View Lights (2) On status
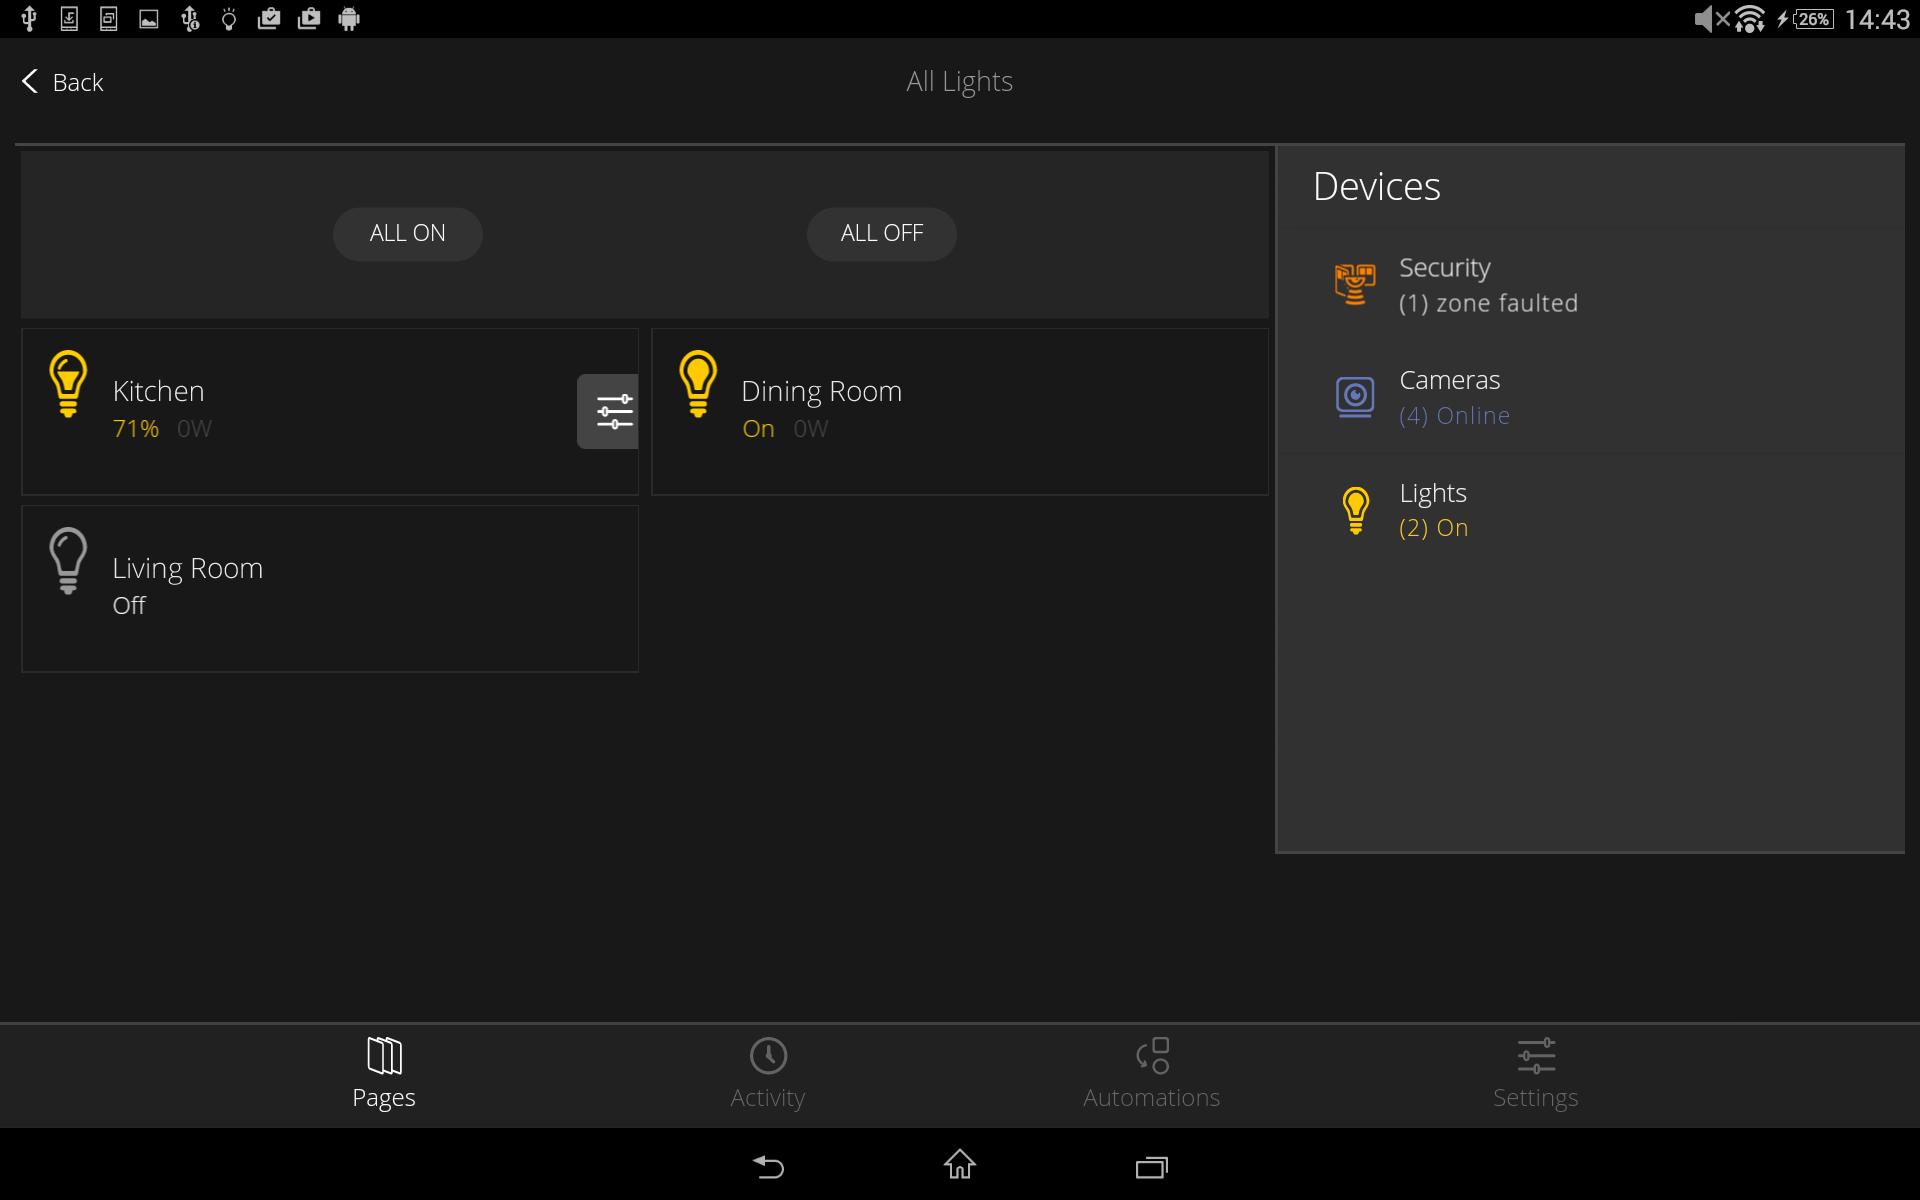Screen dimensions: 1920x1200 click(1433, 528)
